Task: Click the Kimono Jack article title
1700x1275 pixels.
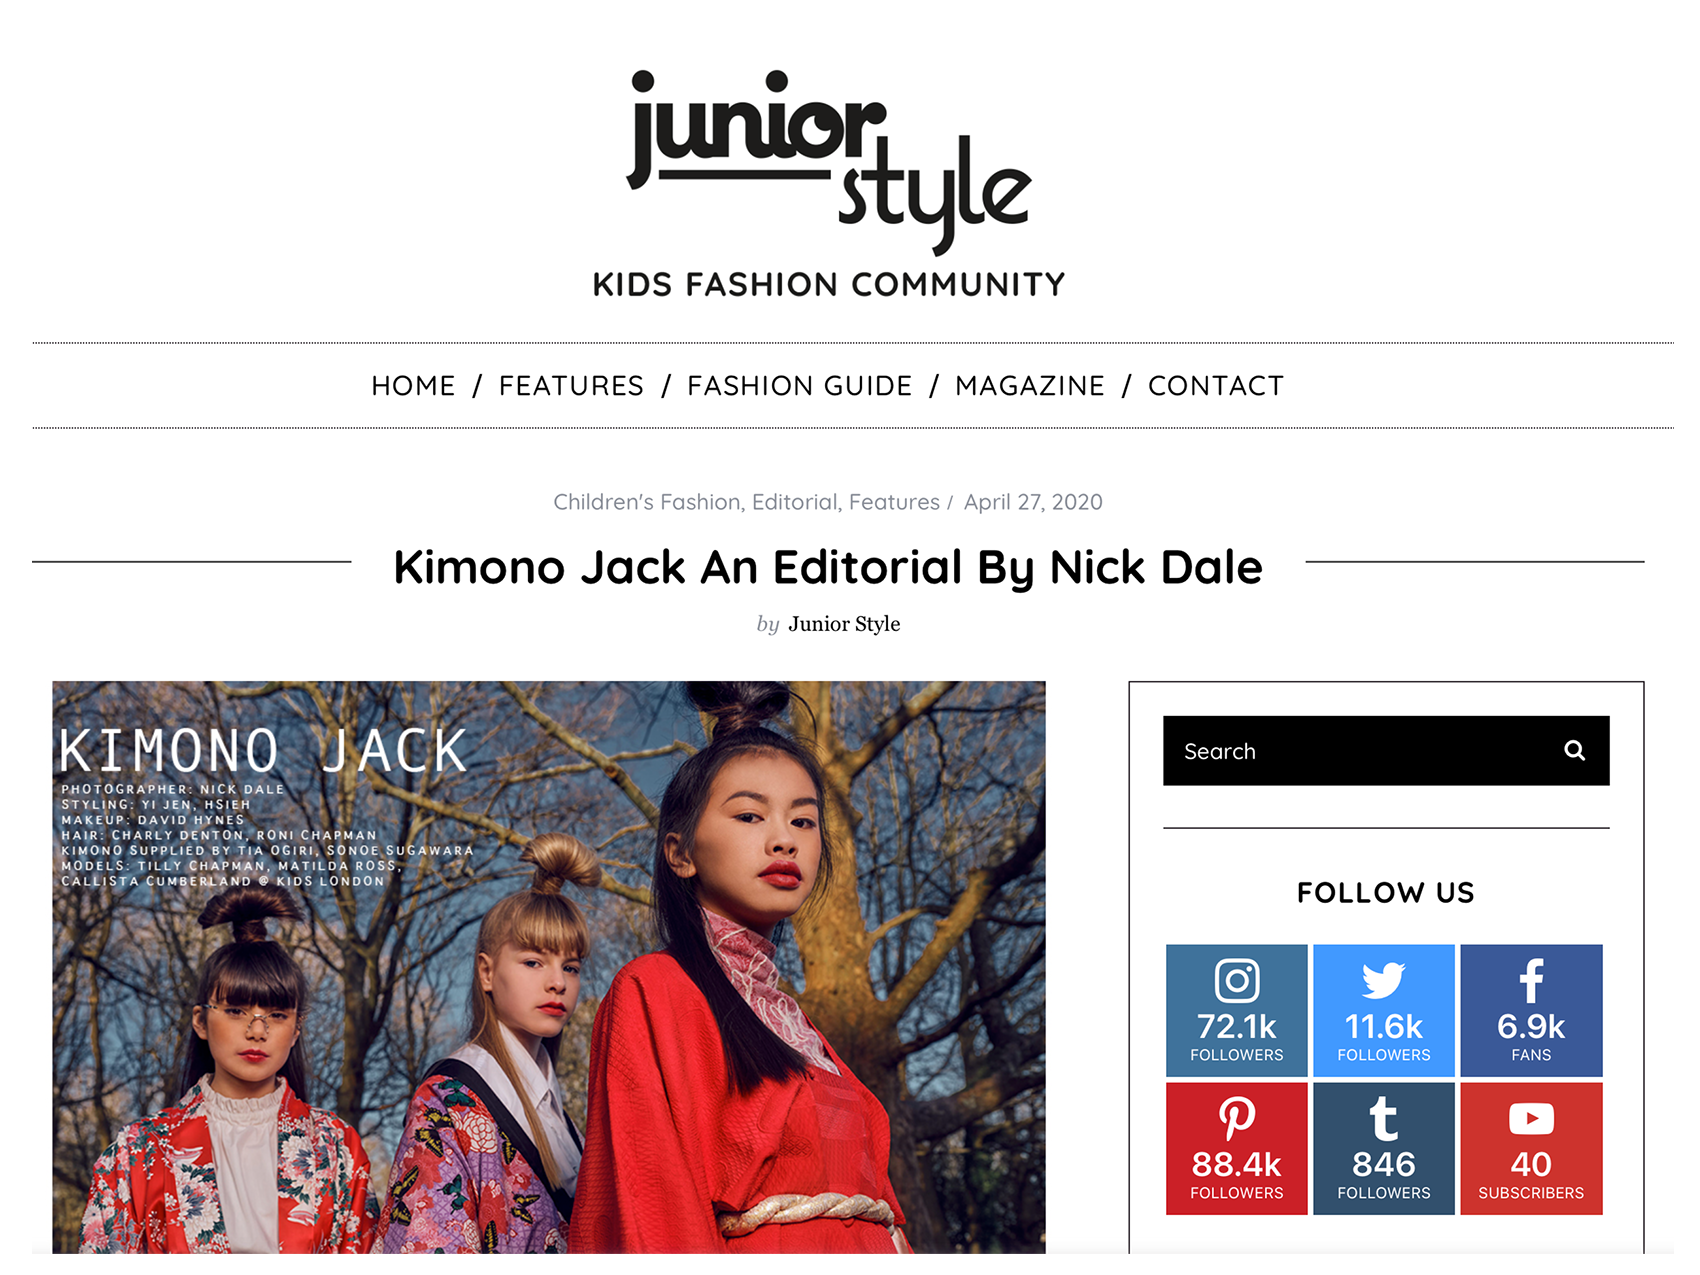Action: (828, 567)
